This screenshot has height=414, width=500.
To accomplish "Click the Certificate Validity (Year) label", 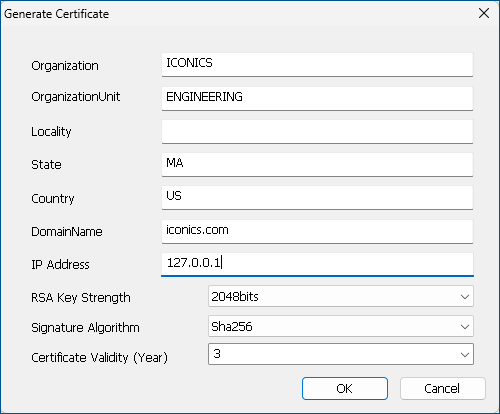I will [x=99, y=358].
